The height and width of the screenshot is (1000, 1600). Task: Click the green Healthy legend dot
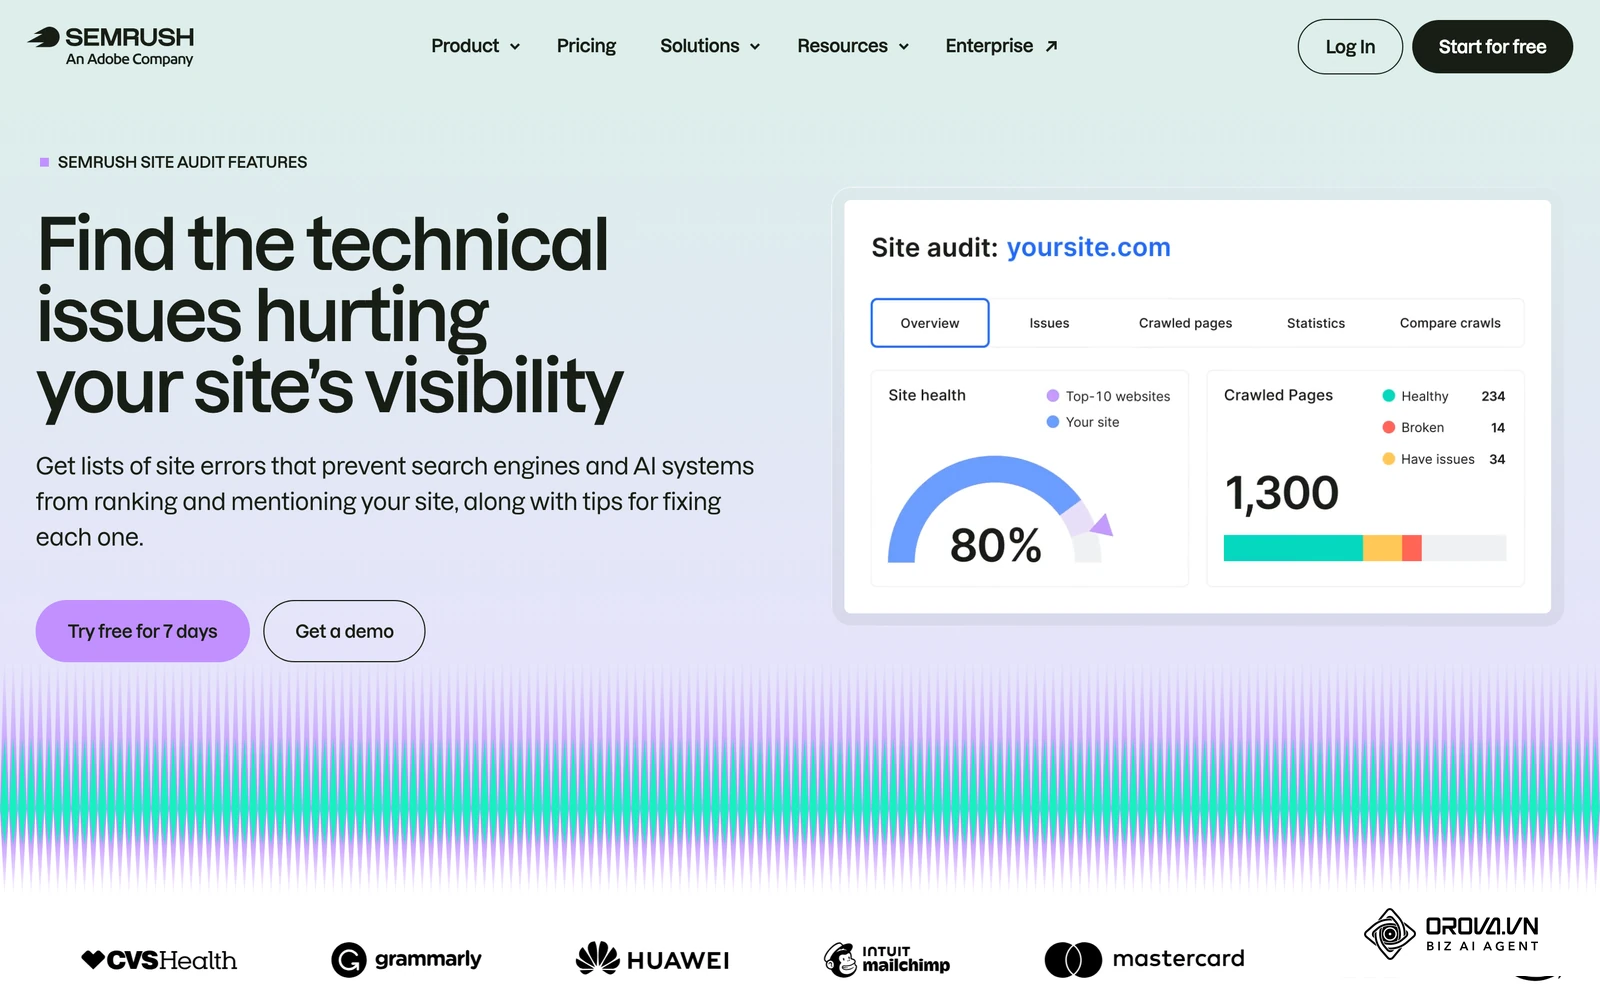[x=1389, y=396]
